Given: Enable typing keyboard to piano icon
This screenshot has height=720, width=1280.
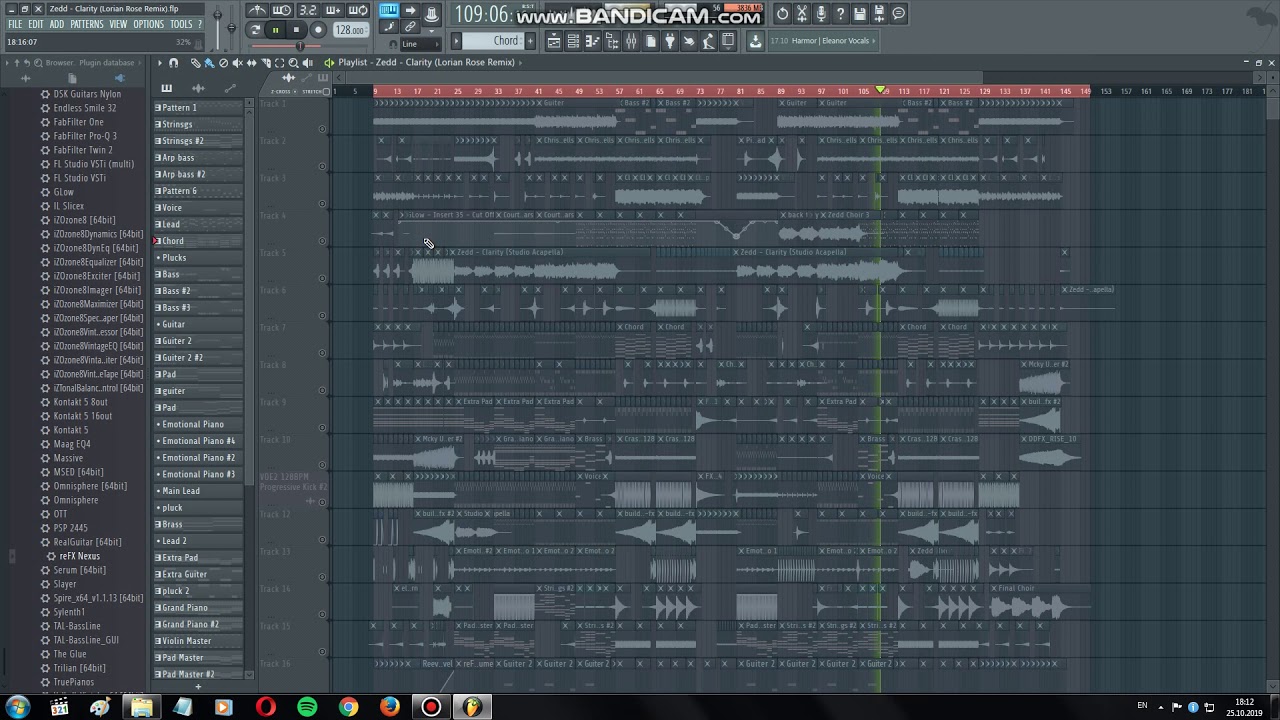Looking at the screenshot, I should (388, 11).
